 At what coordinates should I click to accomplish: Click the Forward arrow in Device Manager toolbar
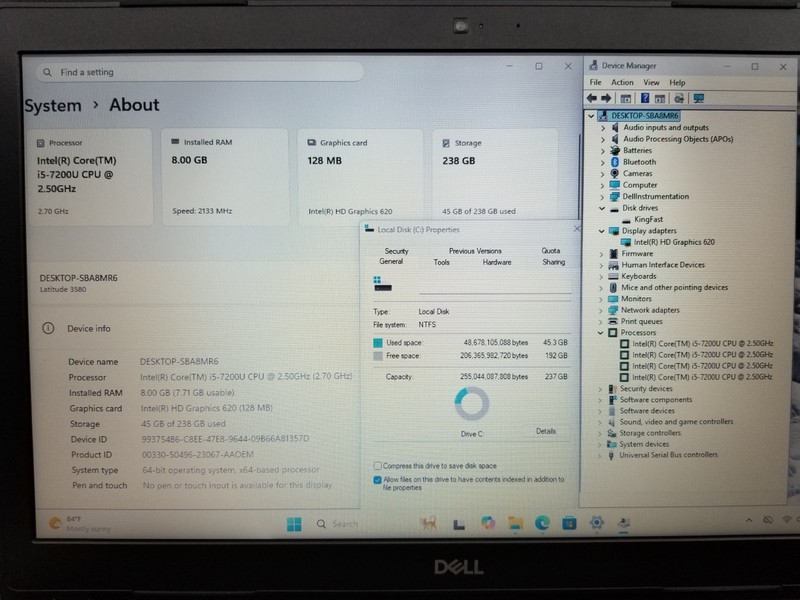pyautogui.click(x=606, y=98)
